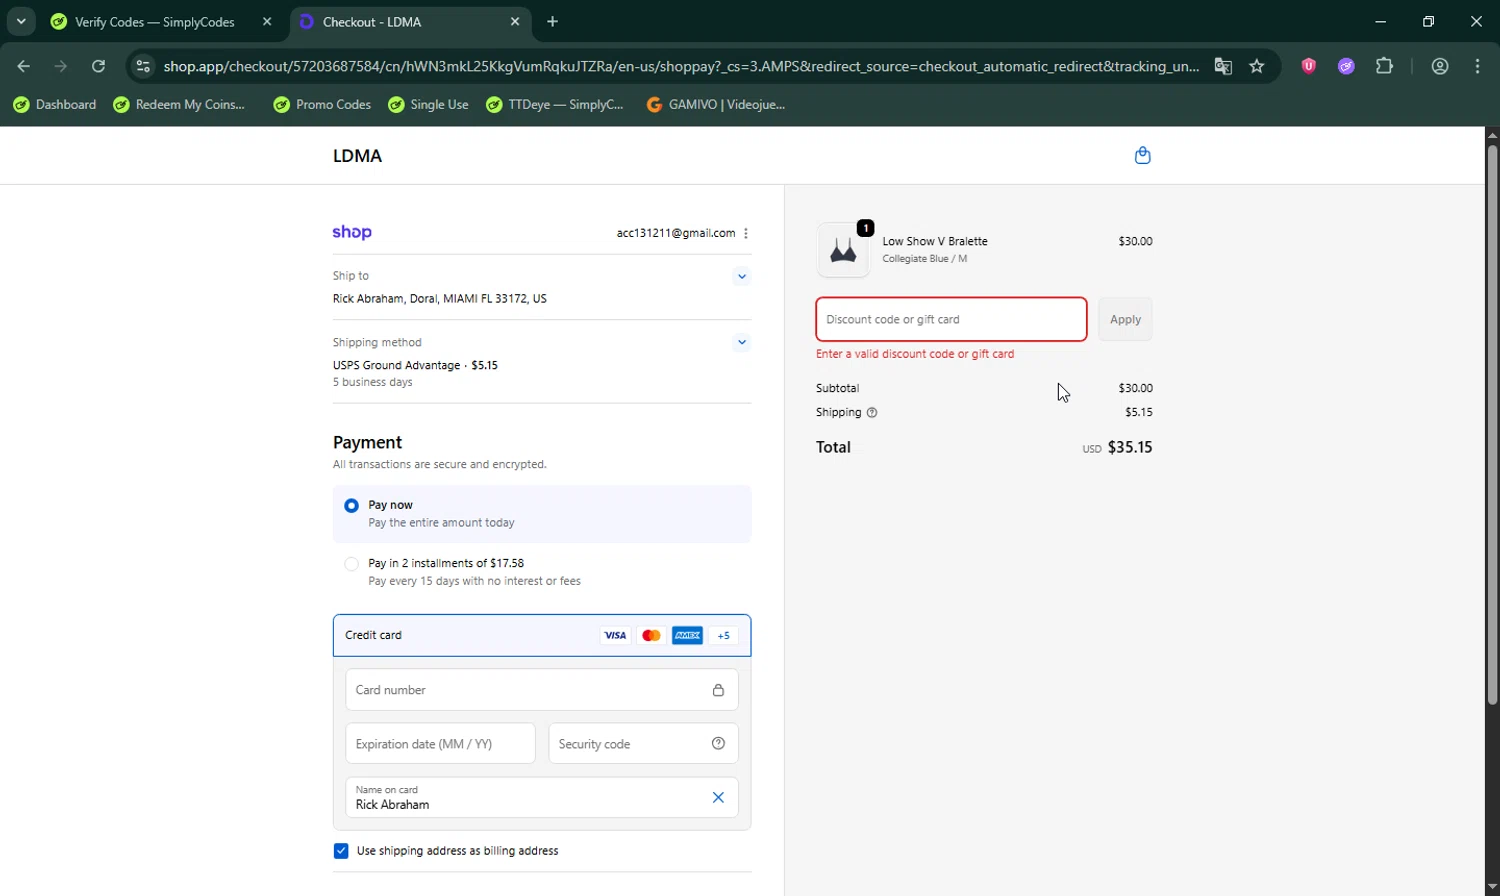The image size is (1500, 896).
Task: Open the Chrome three-dot menu
Action: (1477, 66)
